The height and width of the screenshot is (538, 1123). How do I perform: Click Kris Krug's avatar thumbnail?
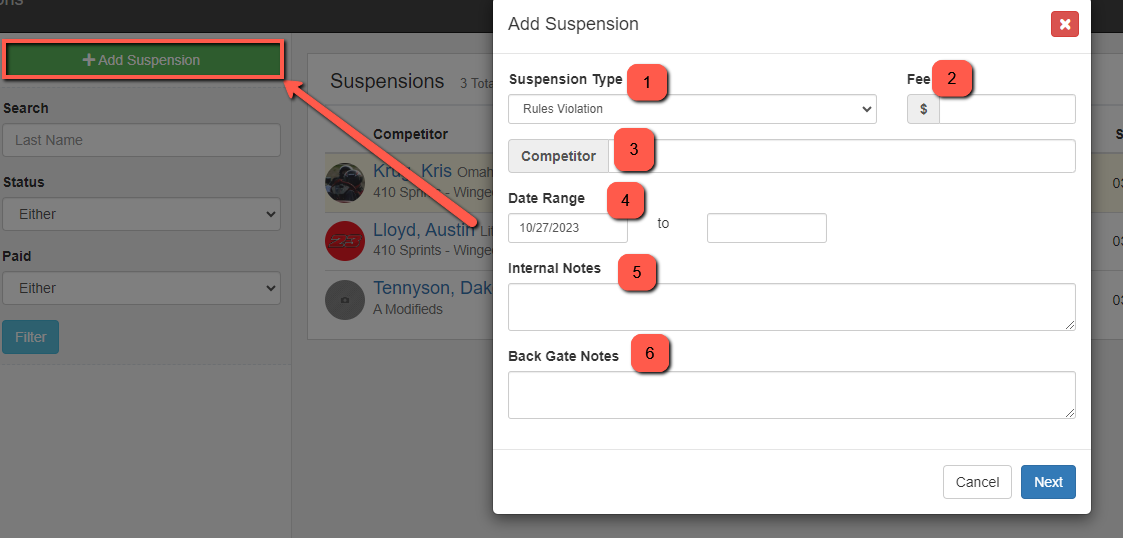click(x=344, y=183)
